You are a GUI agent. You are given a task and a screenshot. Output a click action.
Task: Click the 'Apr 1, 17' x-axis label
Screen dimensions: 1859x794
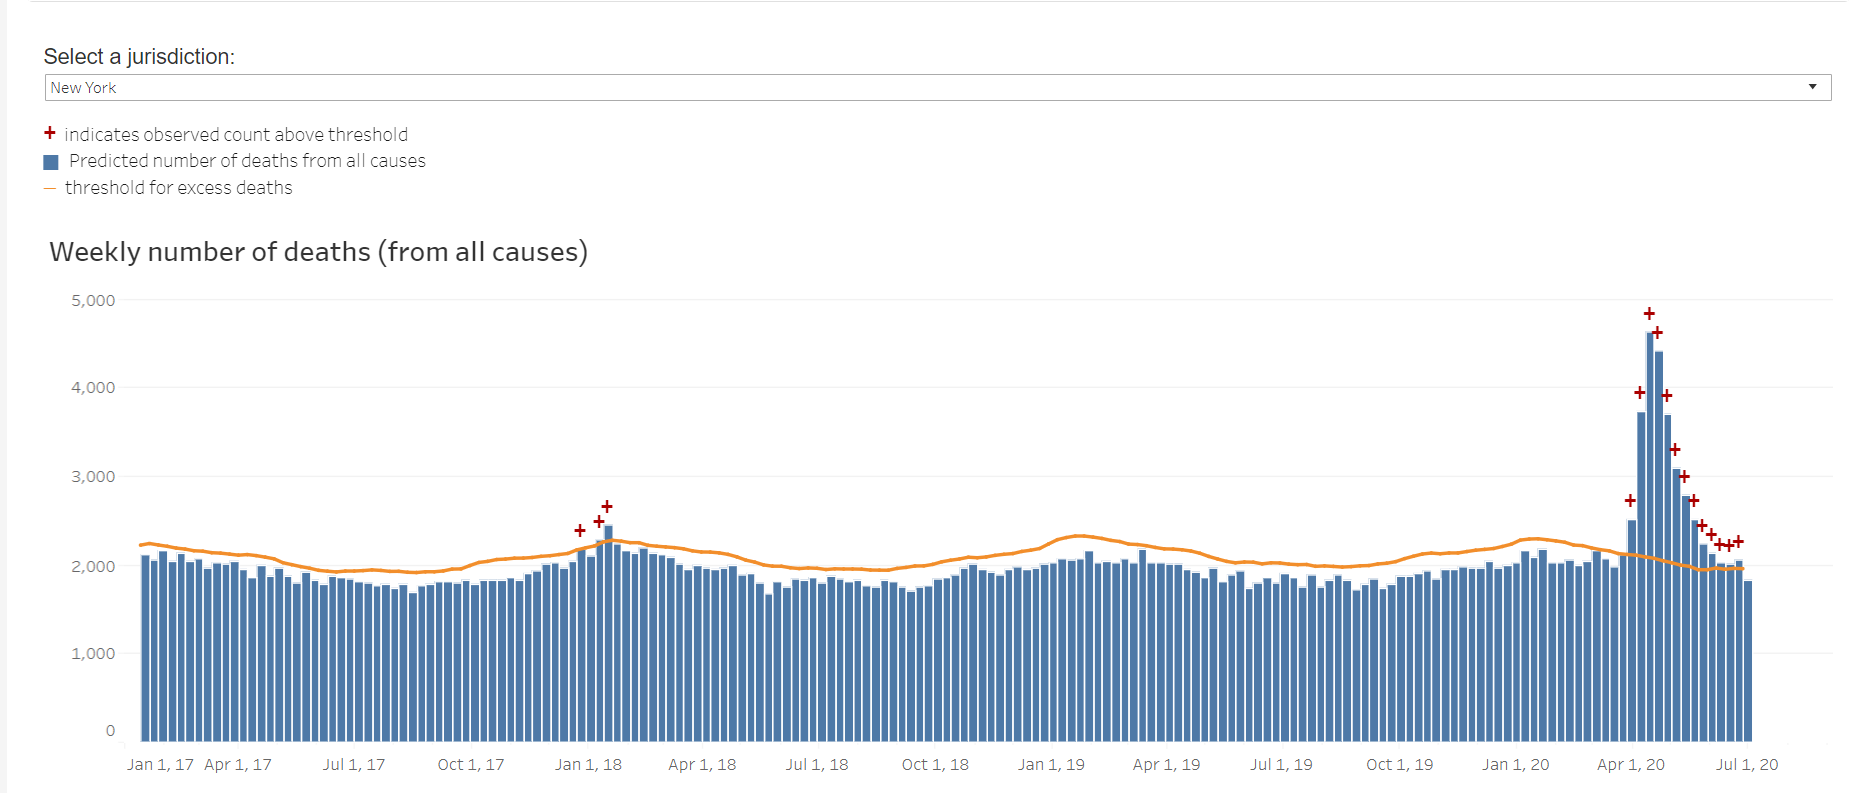238,765
